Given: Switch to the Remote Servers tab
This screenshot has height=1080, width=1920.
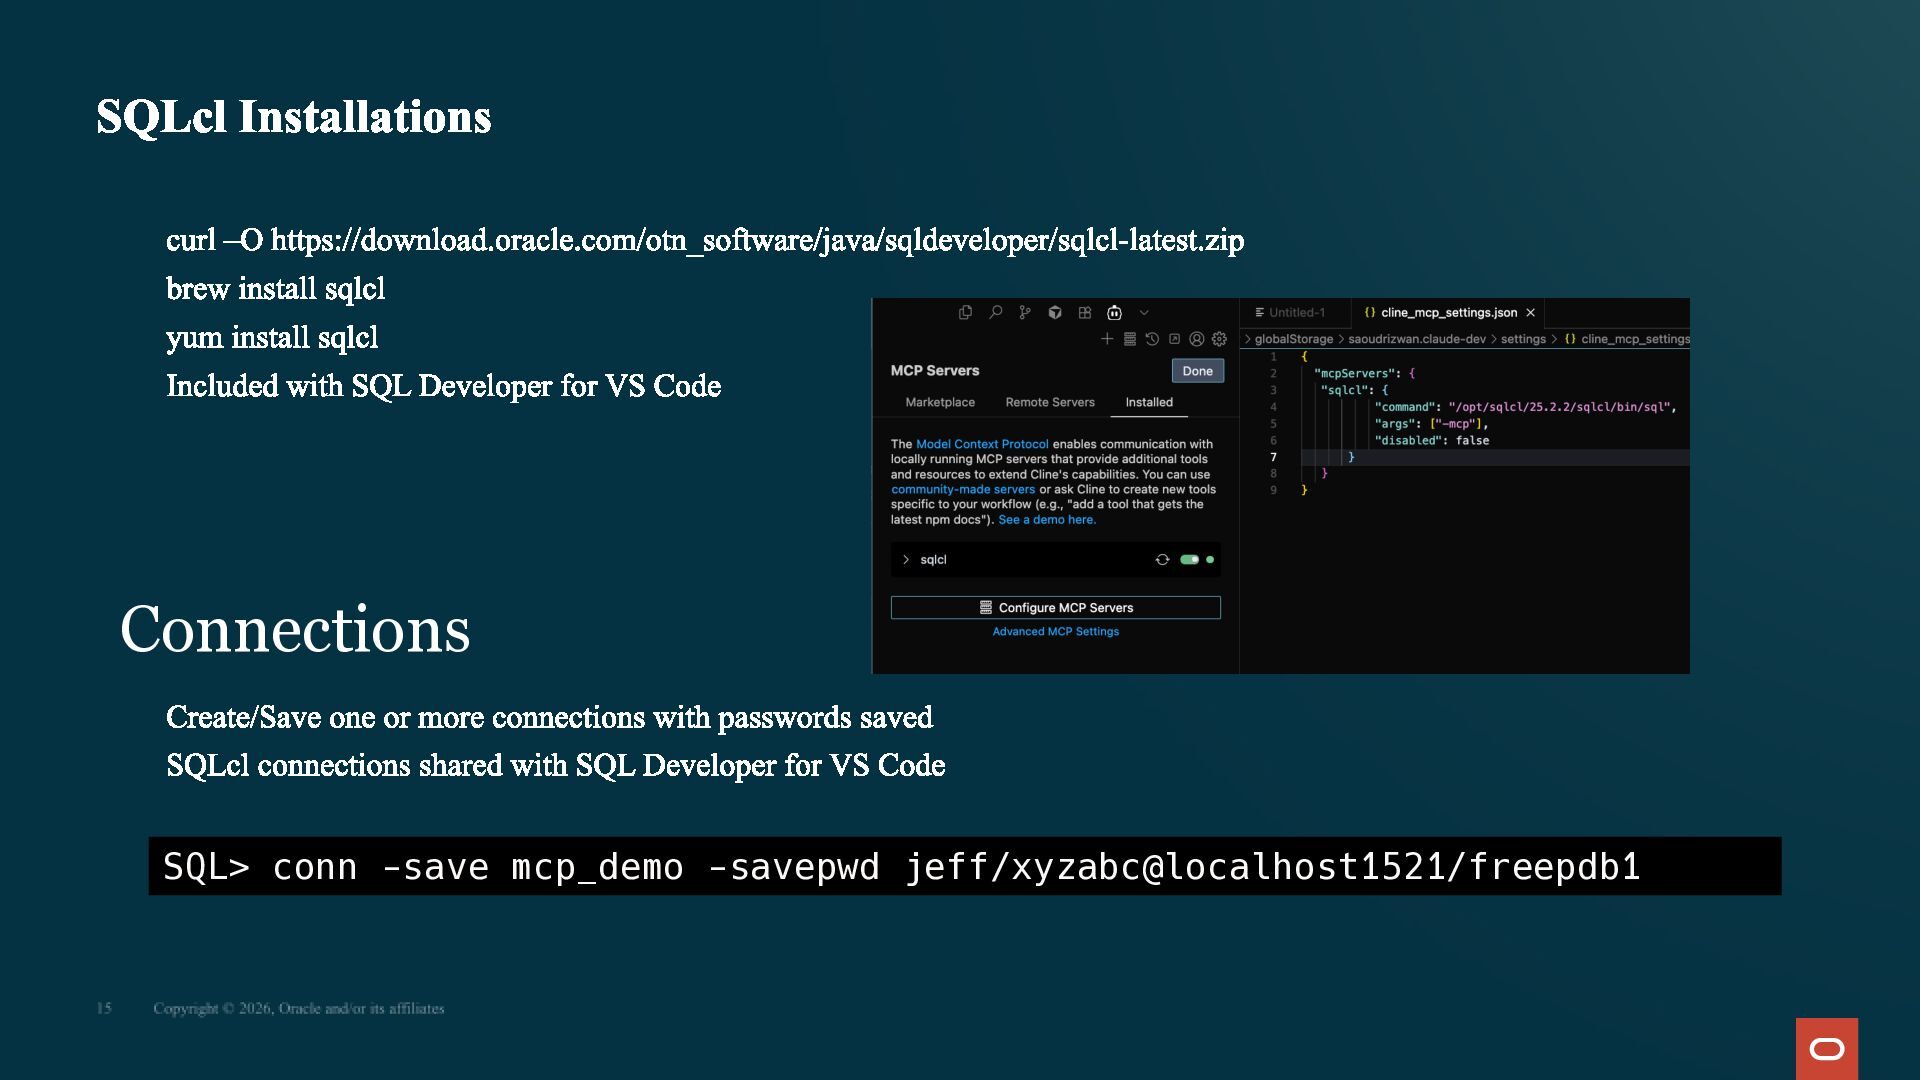Looking at the screenshot, I should pos(1050,402).
